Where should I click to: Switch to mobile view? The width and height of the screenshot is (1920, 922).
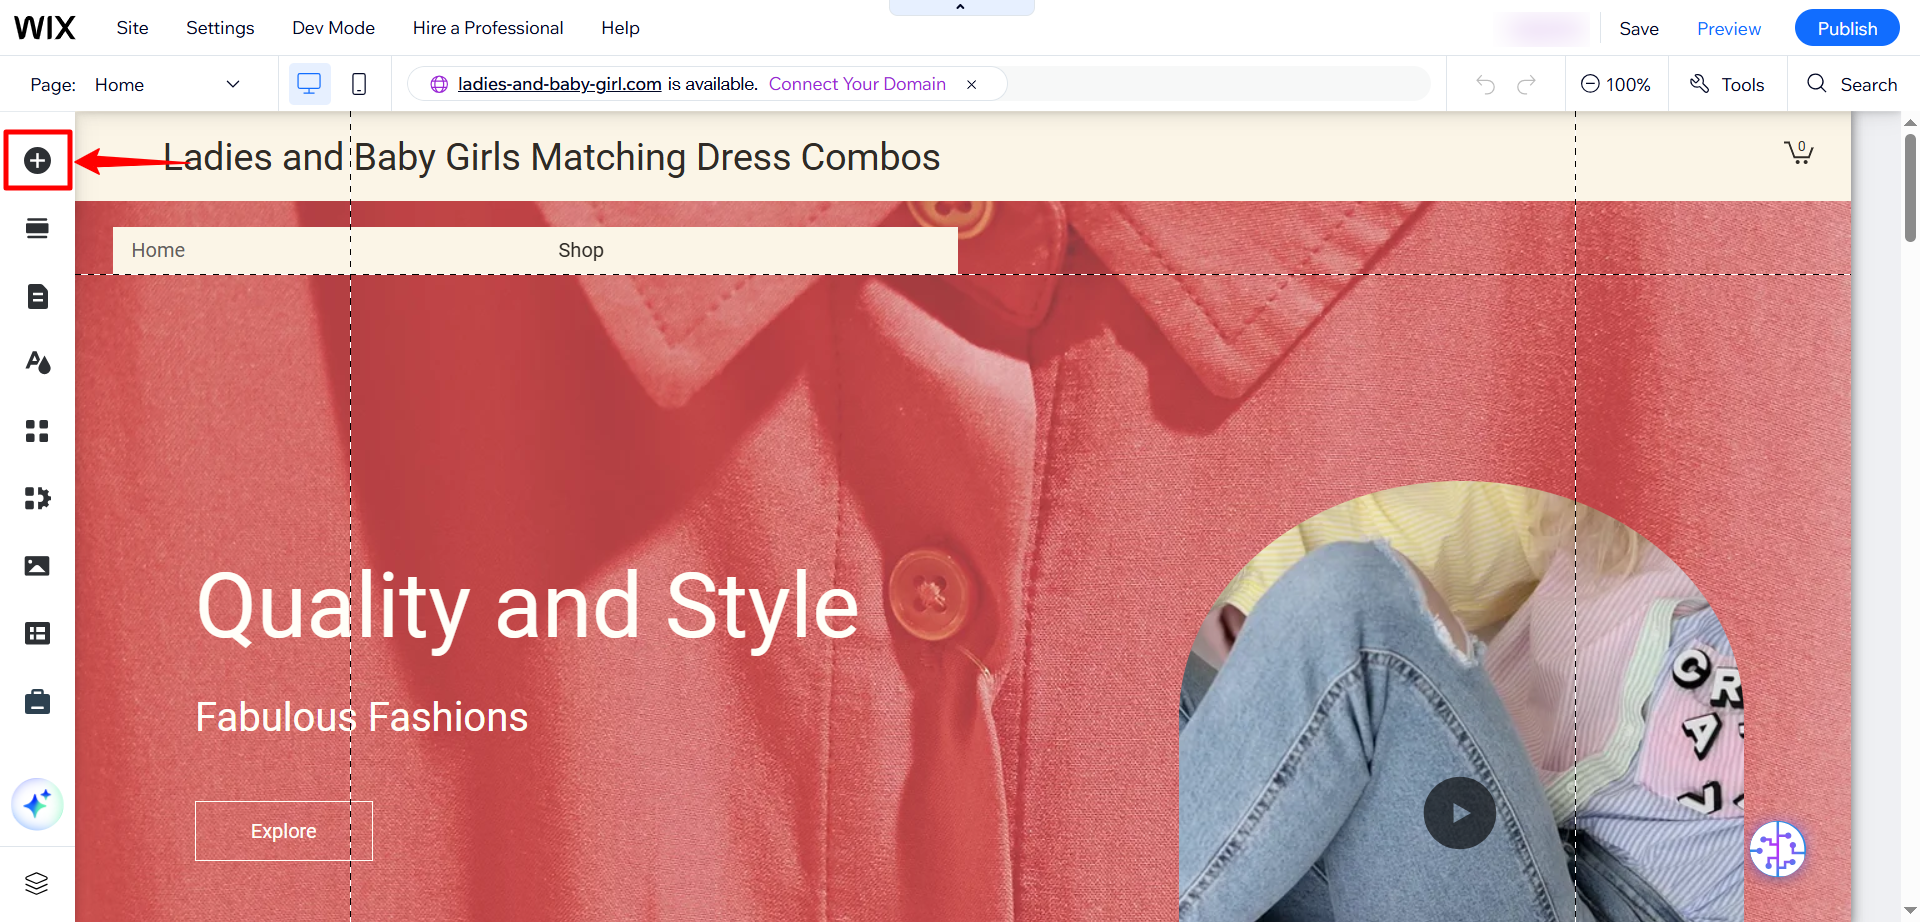tap(359, 84)
